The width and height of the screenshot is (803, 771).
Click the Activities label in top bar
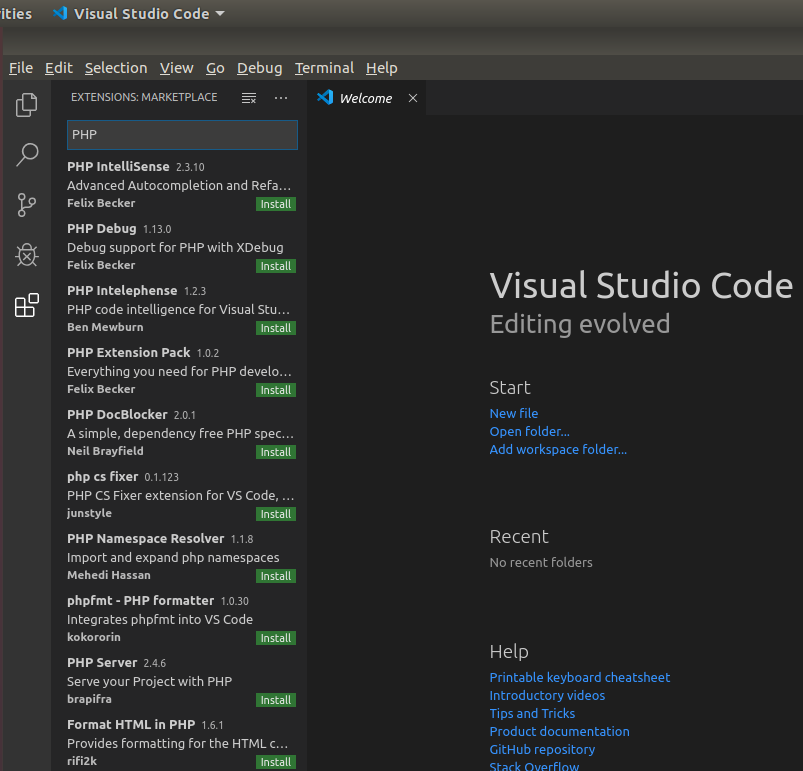click(x=16, y=13)
